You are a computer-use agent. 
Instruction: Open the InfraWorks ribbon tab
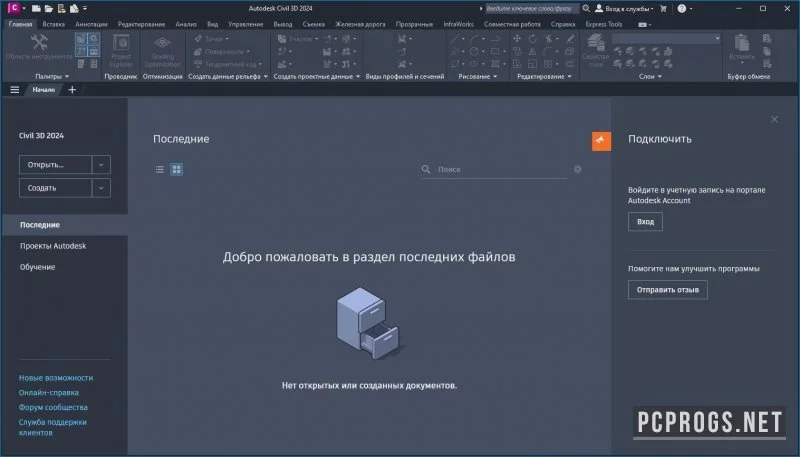click(458, 24)
